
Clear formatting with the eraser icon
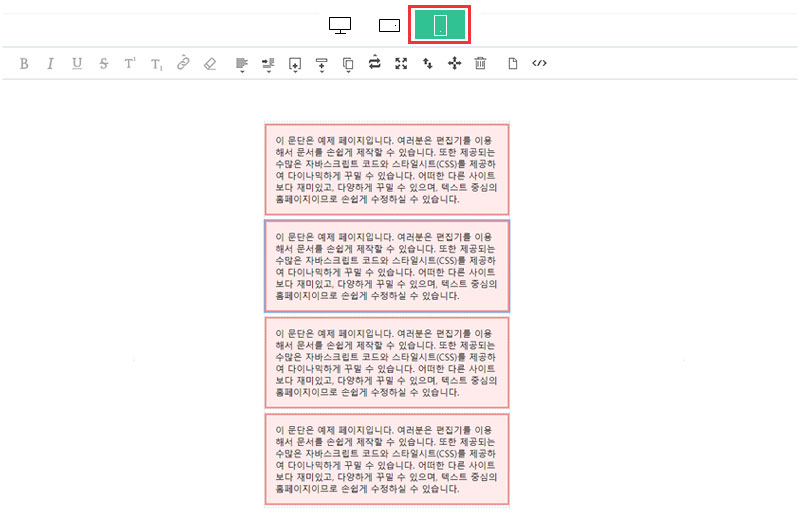click(x=209, y=64)
